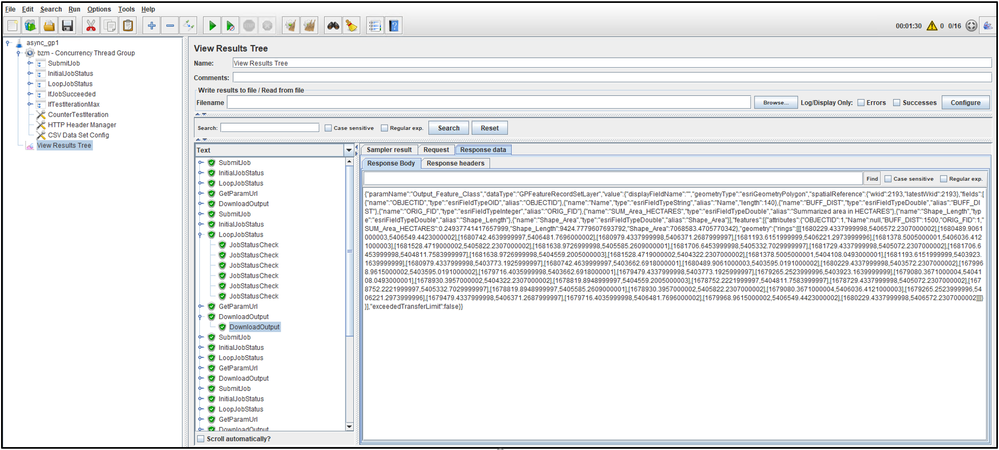The image size is (999, 450).
Task: Tick Case sensitive beside Find button
Action: 888,179
